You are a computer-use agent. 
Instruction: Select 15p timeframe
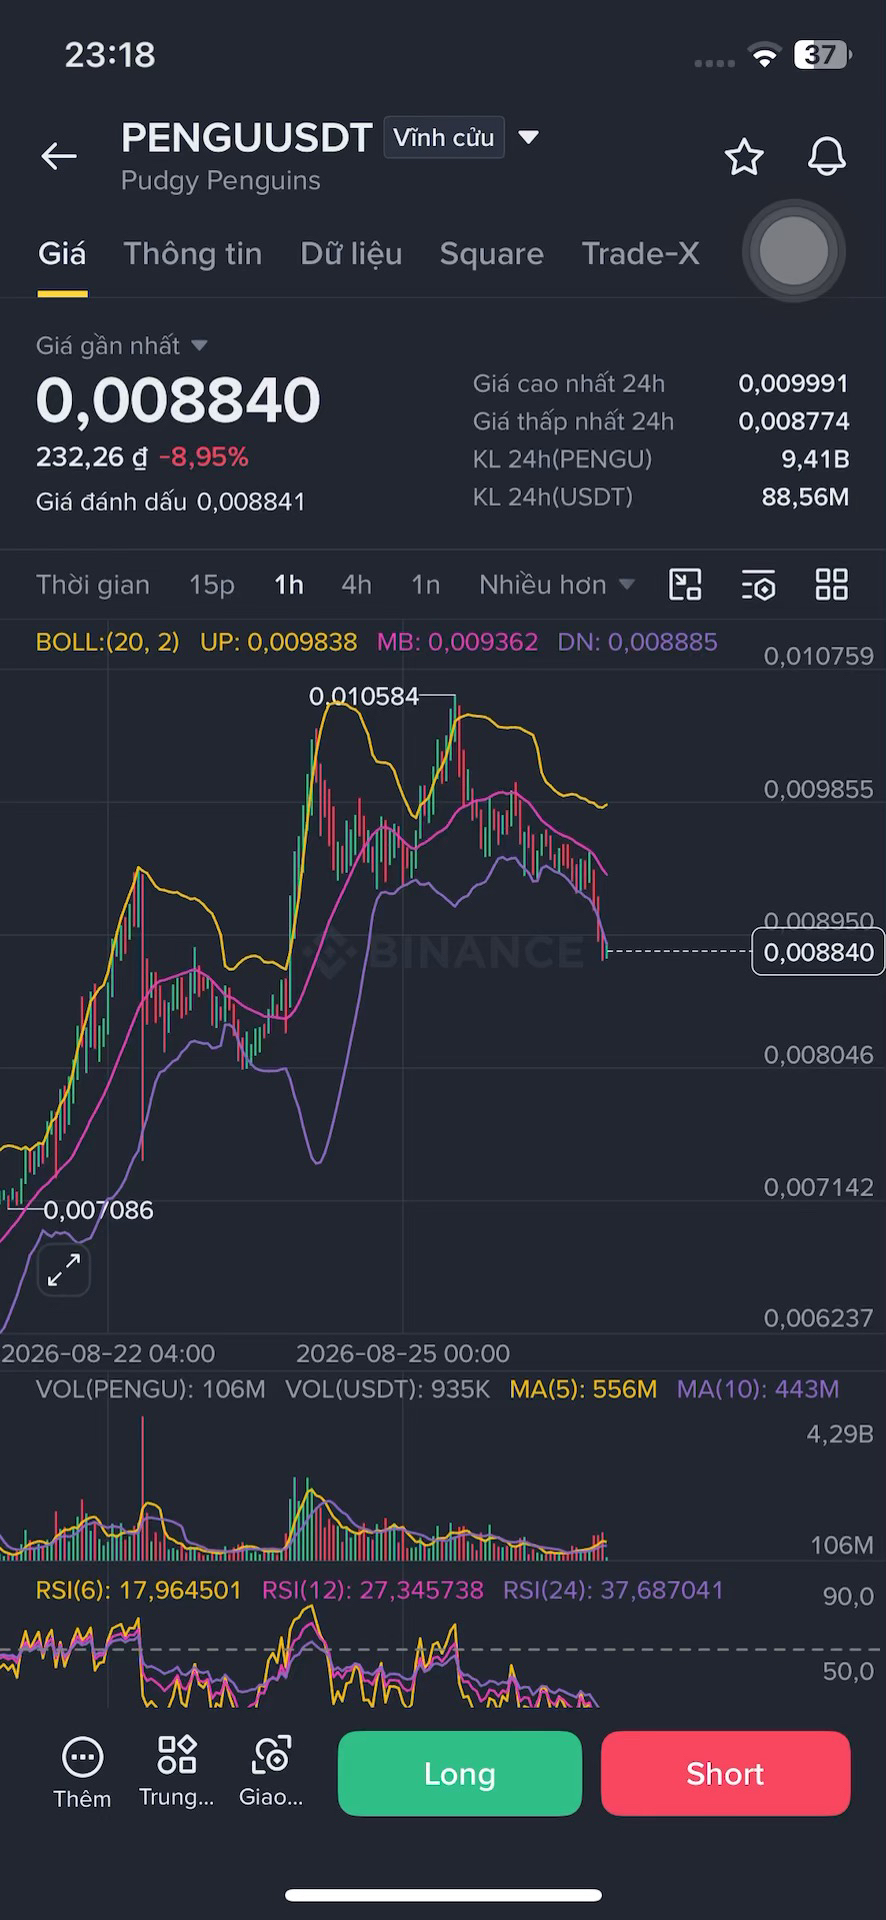[212, 585]
